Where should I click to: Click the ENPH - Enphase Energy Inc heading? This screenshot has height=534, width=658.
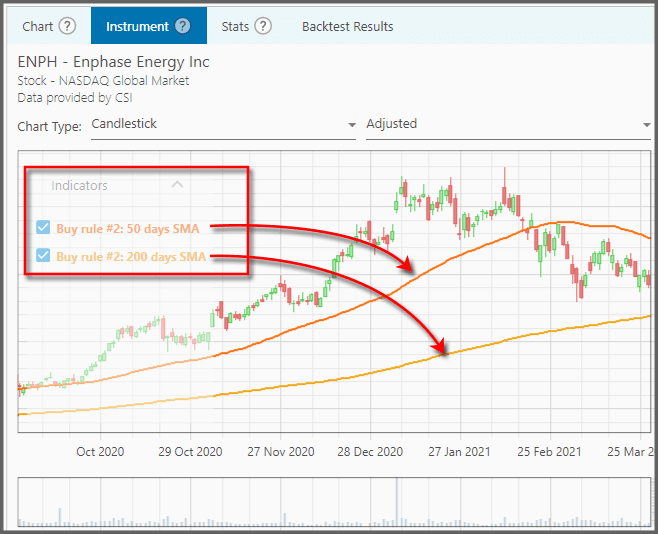(113, 62)
